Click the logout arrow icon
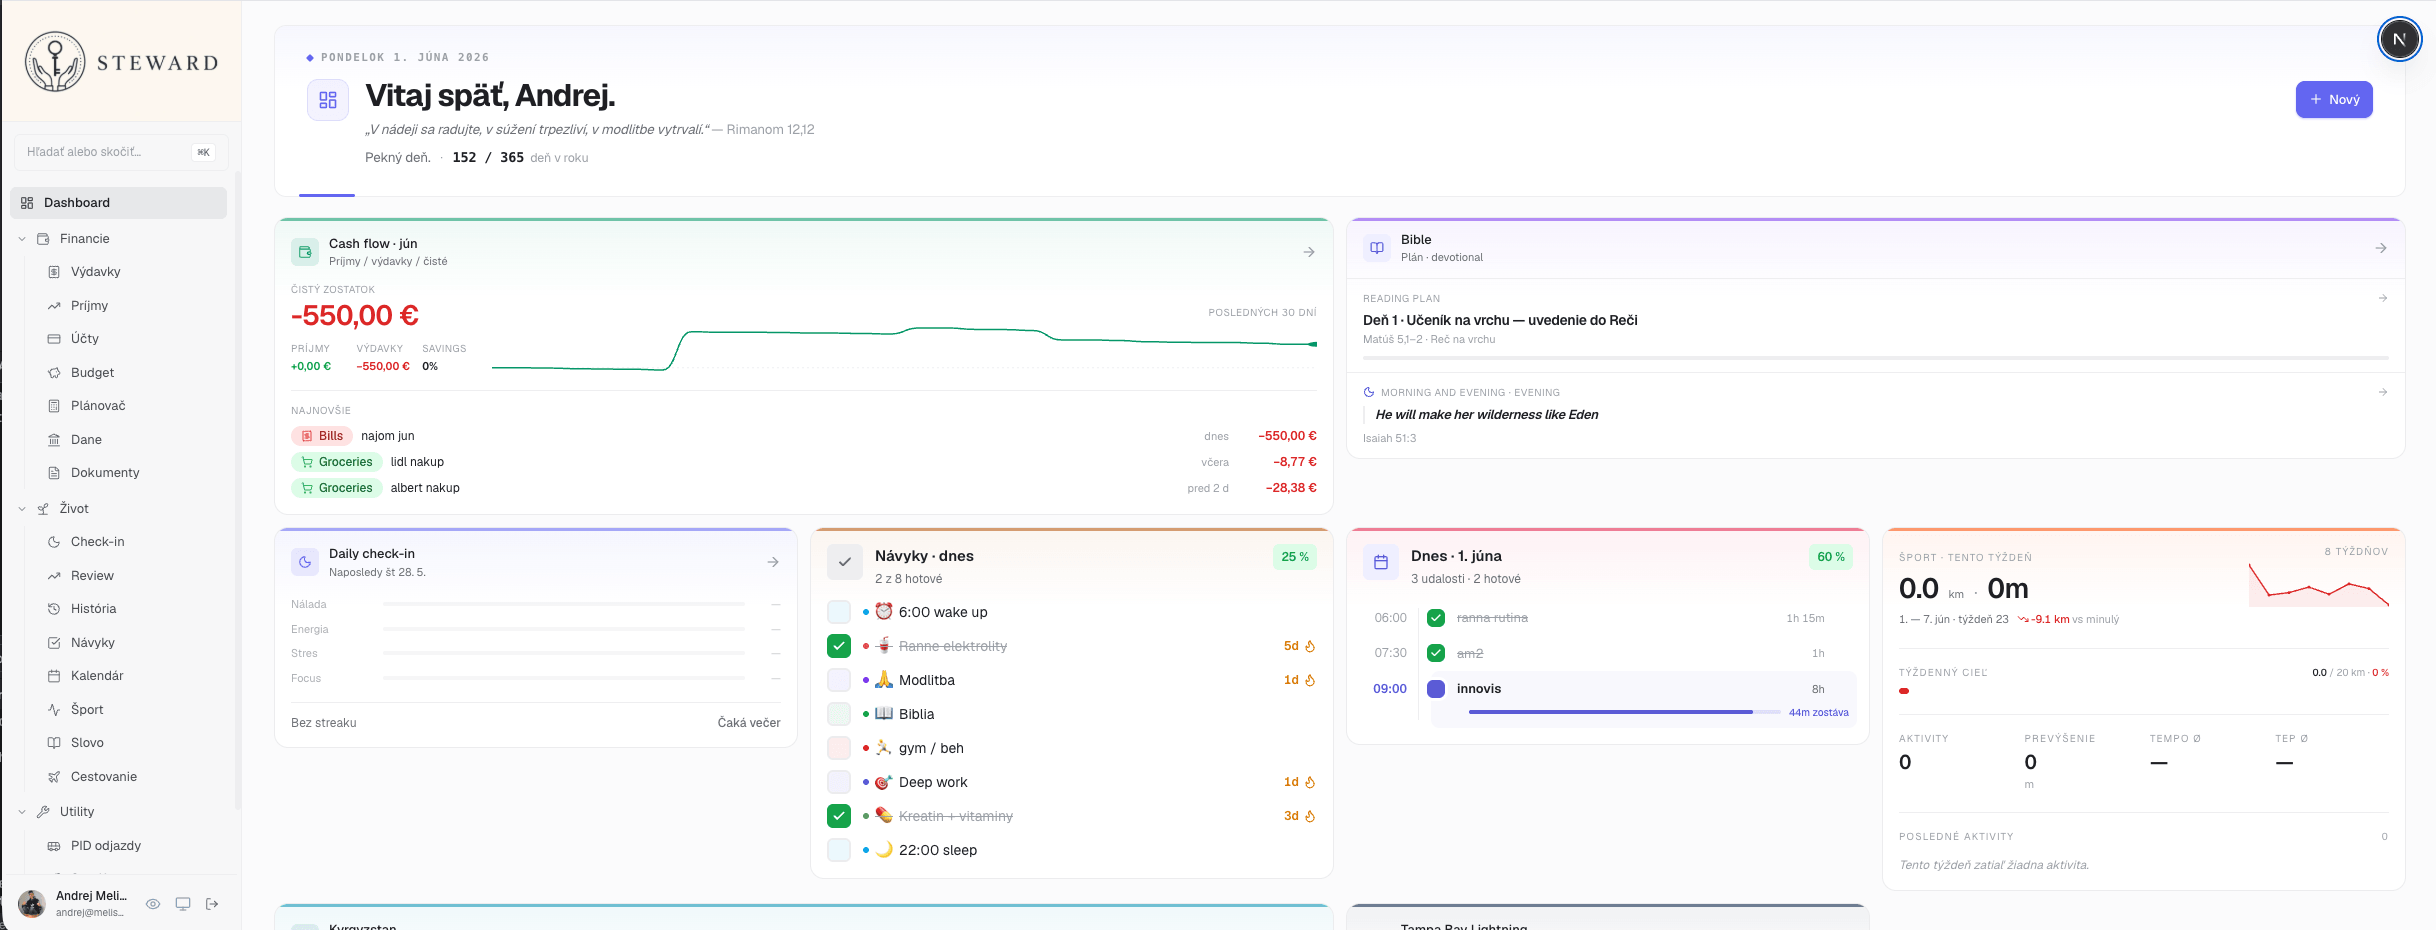Image resolution: width=2436 pixels, height=930 pixels. [x=212, y=904]
